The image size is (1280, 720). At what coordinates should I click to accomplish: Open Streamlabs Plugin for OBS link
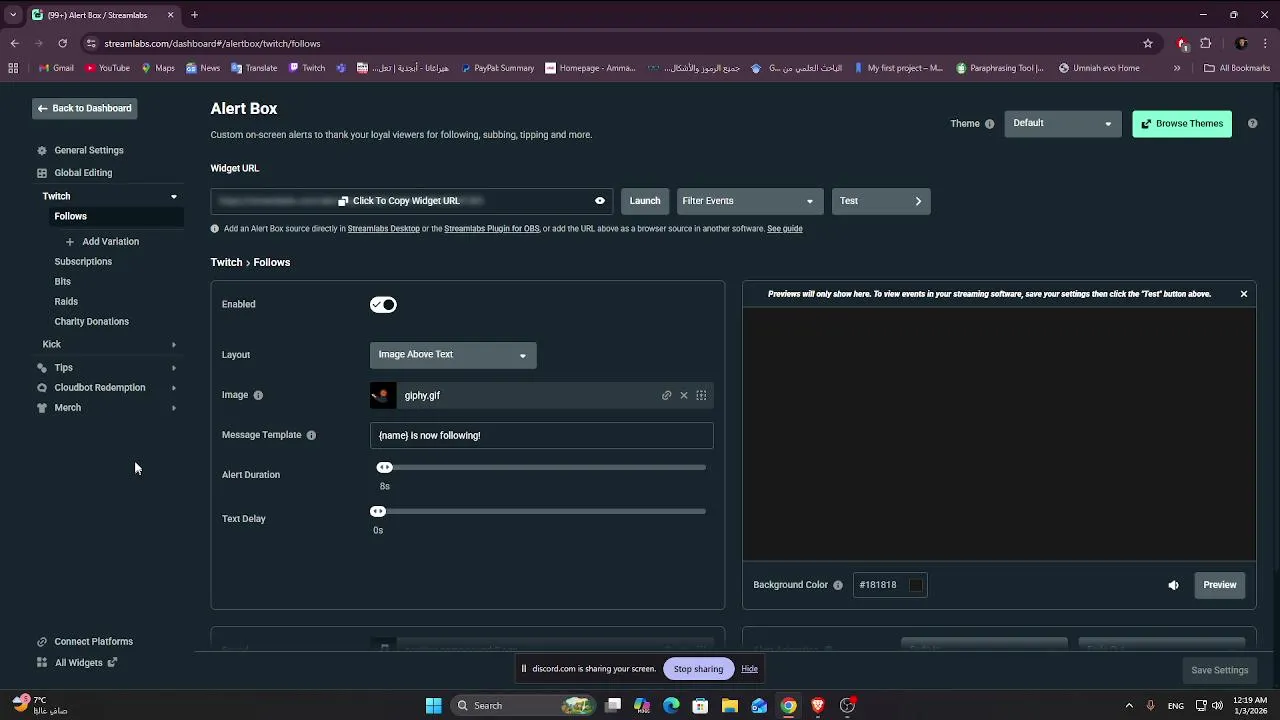coord(491,229)
